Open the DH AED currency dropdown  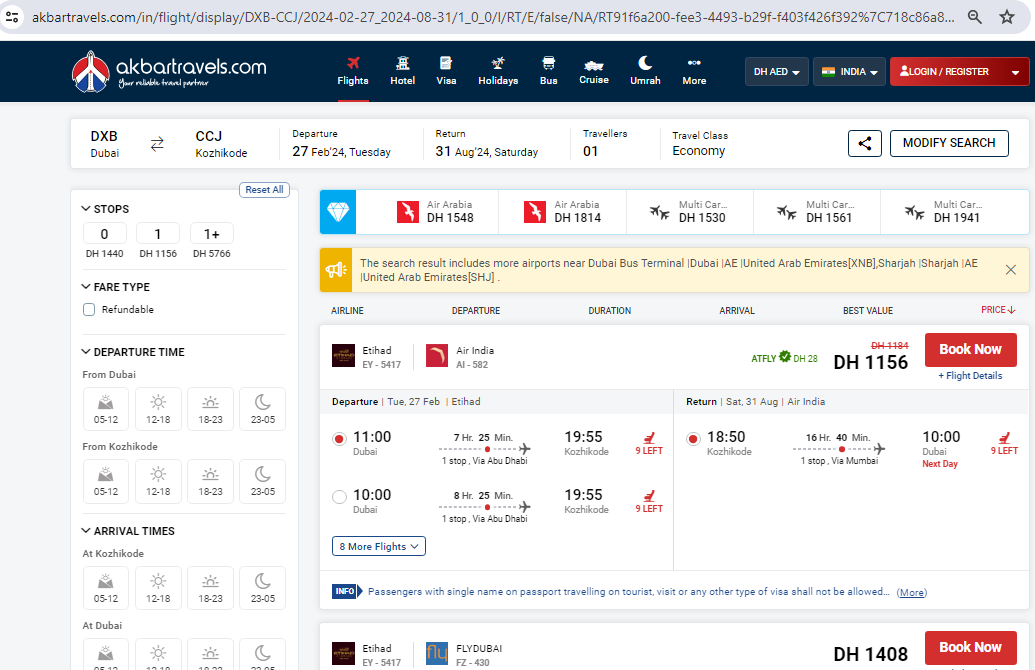777,71
